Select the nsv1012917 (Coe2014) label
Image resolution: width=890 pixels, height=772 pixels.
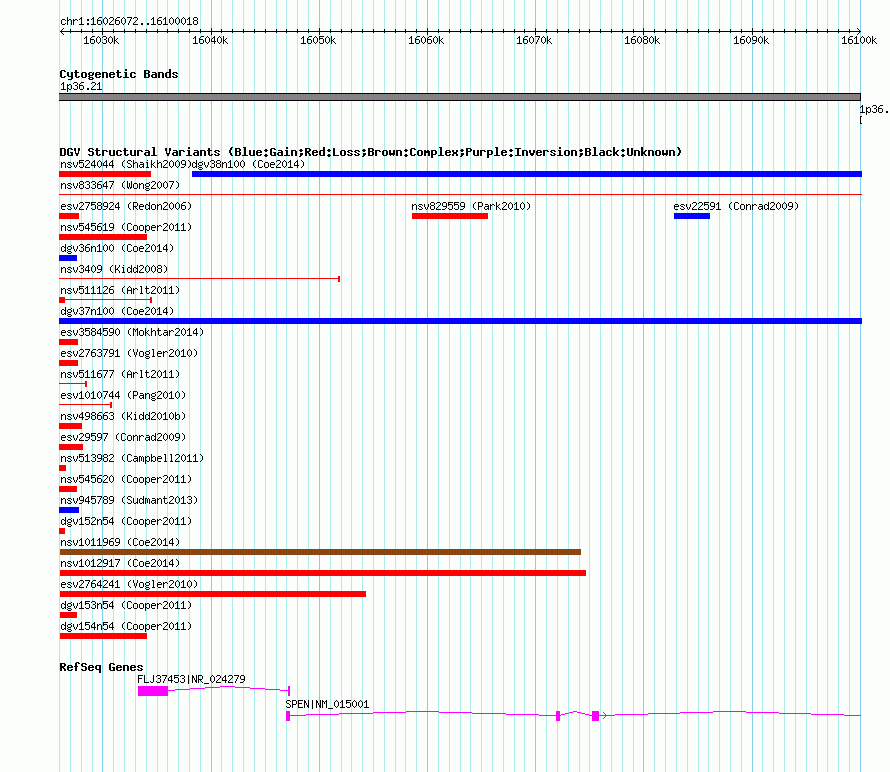pos(120,563)
